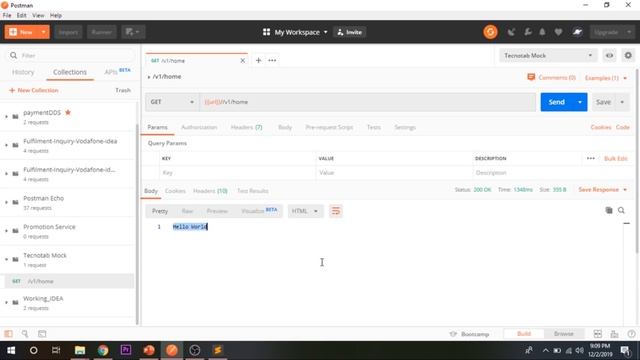Open the Save Response dropdown

pyautogui.click(x=602, y=190)
